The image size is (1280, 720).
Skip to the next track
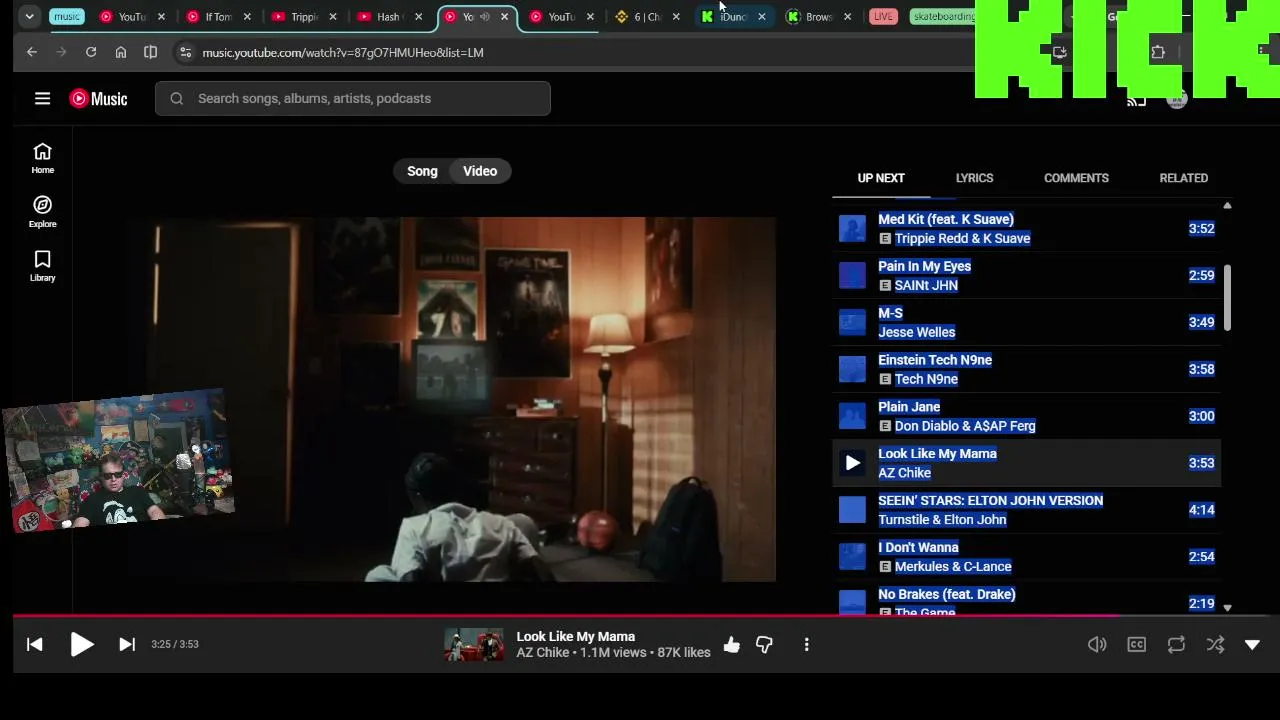pos(127,645)
